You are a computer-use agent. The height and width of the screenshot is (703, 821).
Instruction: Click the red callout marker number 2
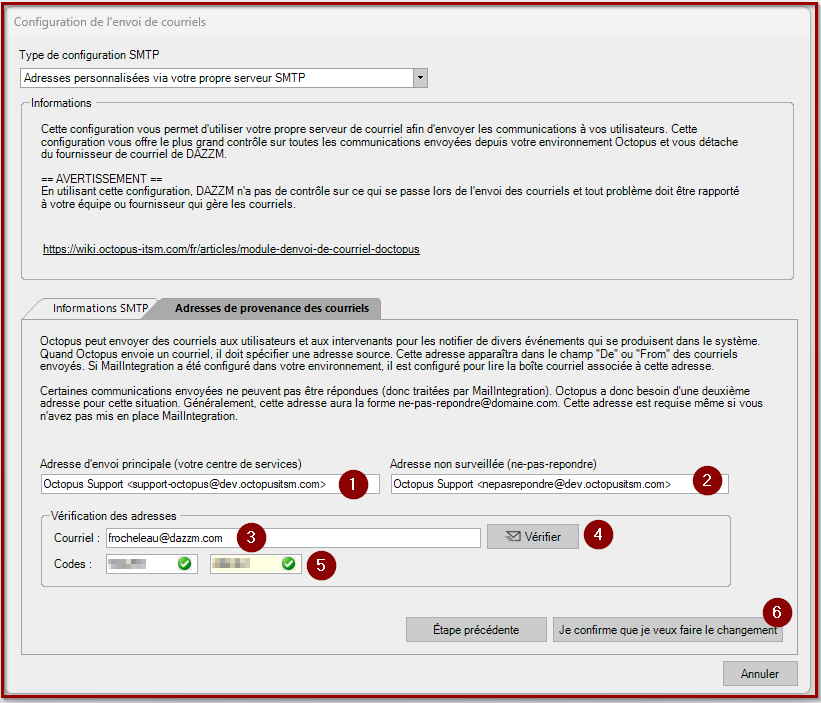pos(707,480)
